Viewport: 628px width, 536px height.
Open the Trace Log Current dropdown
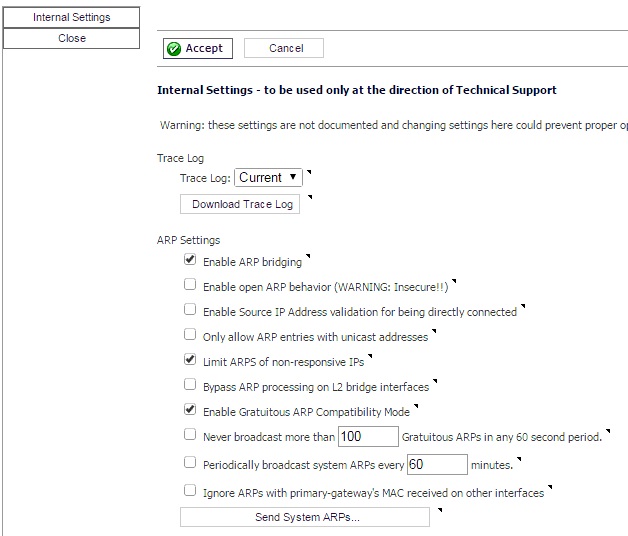(x=268, y=177)
